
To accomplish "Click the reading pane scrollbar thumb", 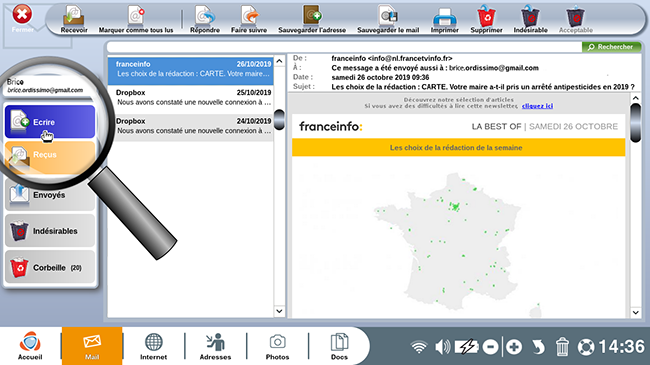I will coord(635,123).
